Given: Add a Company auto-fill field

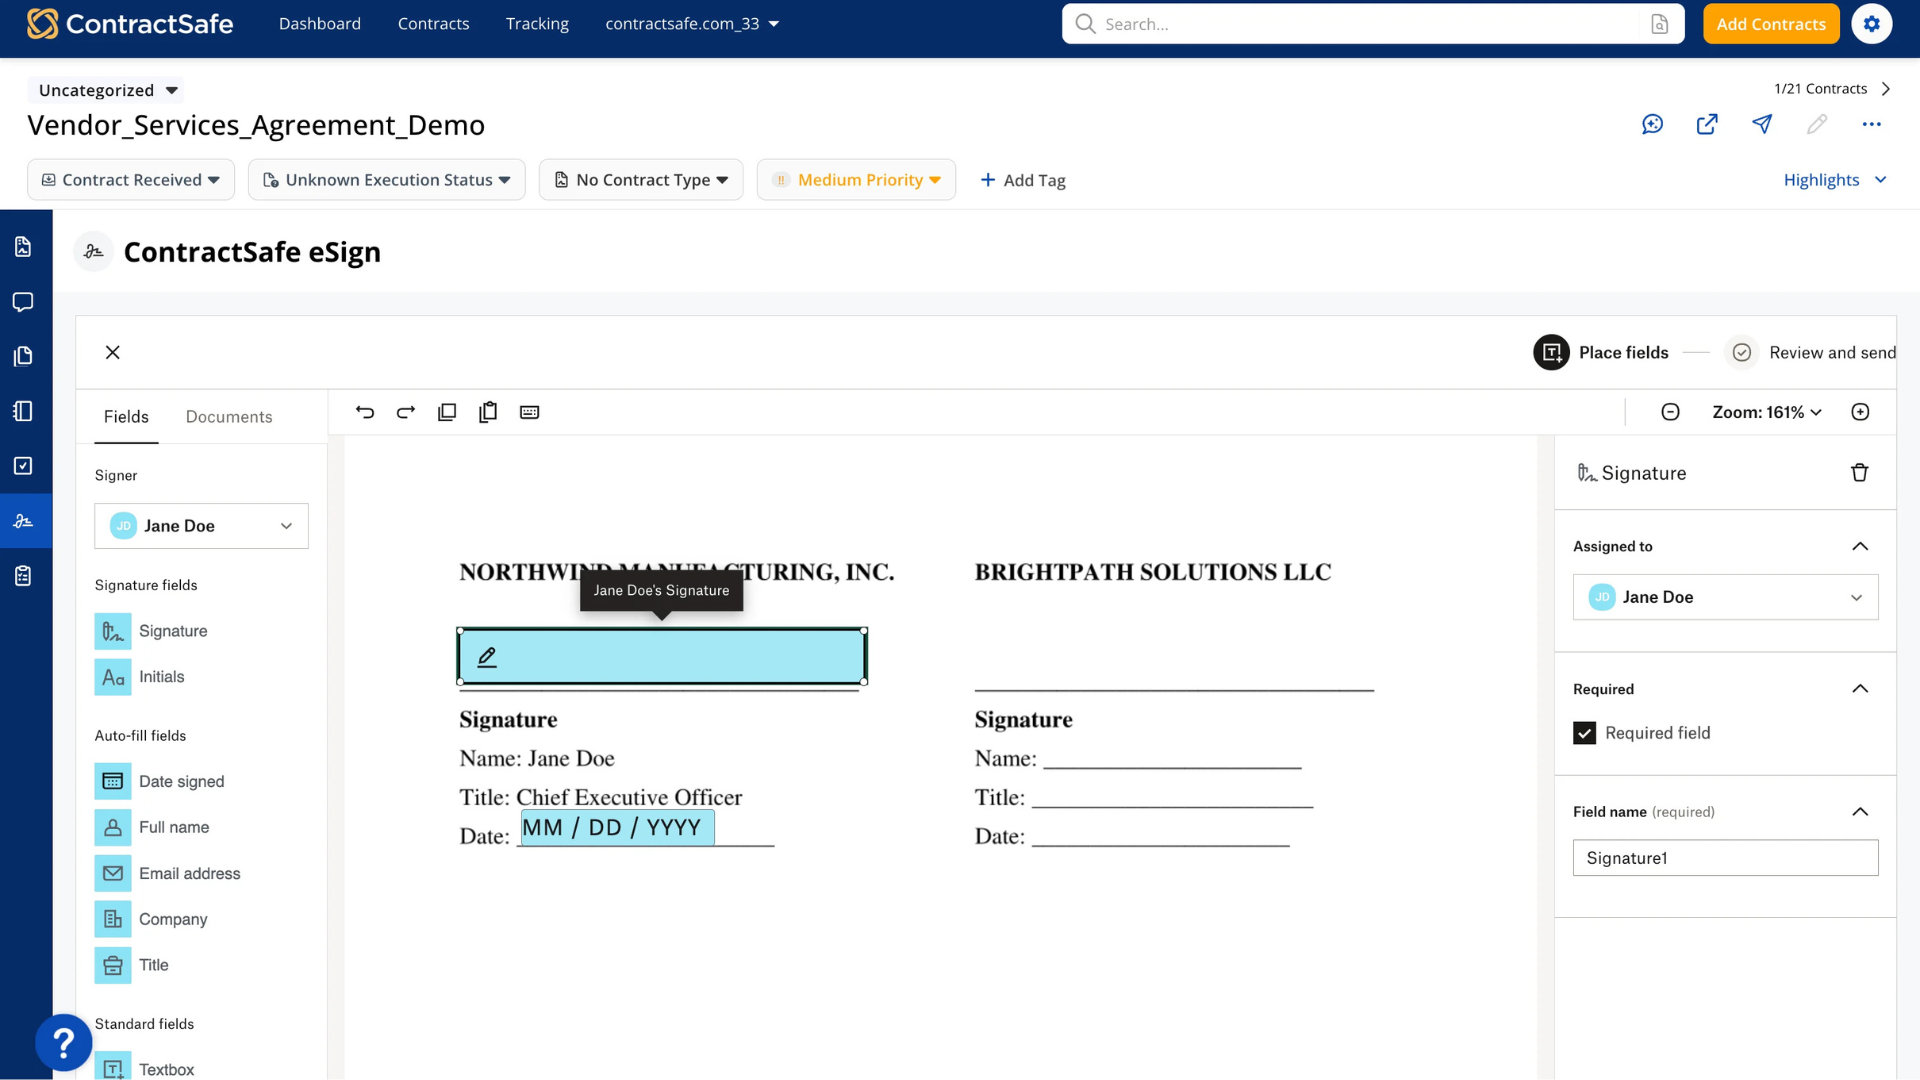Looking at the screenshot, I should click(152, 919).
